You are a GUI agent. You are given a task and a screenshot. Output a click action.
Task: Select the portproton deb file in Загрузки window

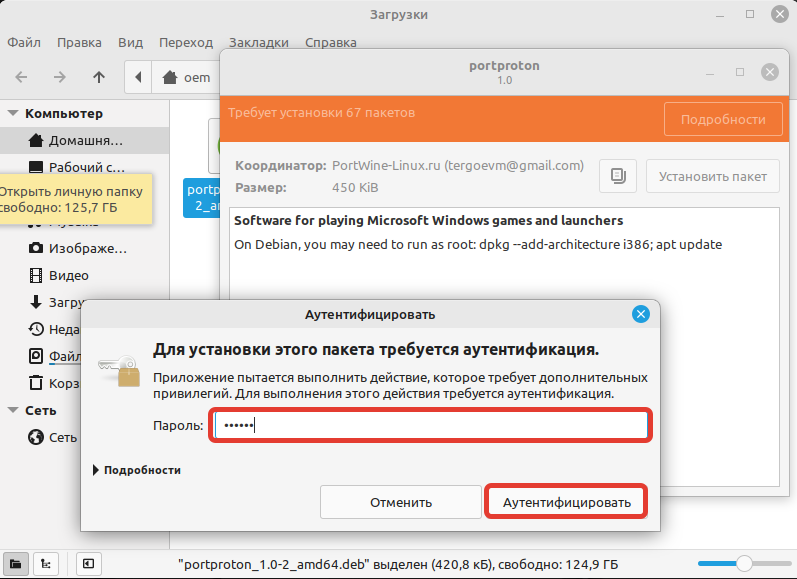coord(202,197)
